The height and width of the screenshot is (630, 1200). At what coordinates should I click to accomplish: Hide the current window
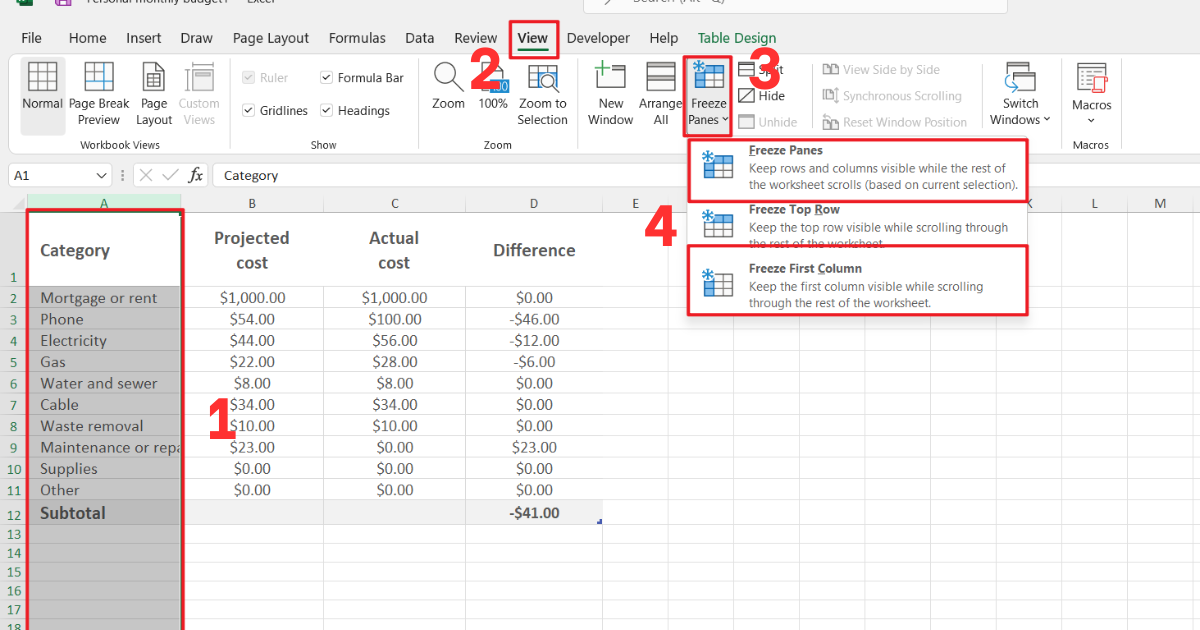[x=762, y=96]
